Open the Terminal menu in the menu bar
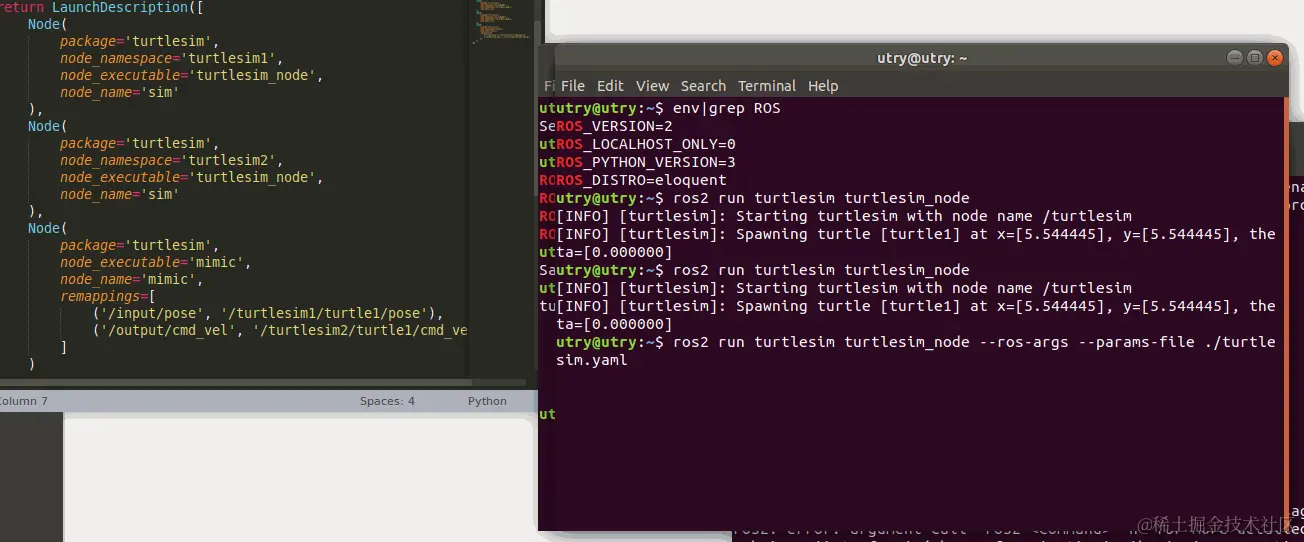This screenshot has height=542, width=1304. pyautogui.click(x=767, y=86)
